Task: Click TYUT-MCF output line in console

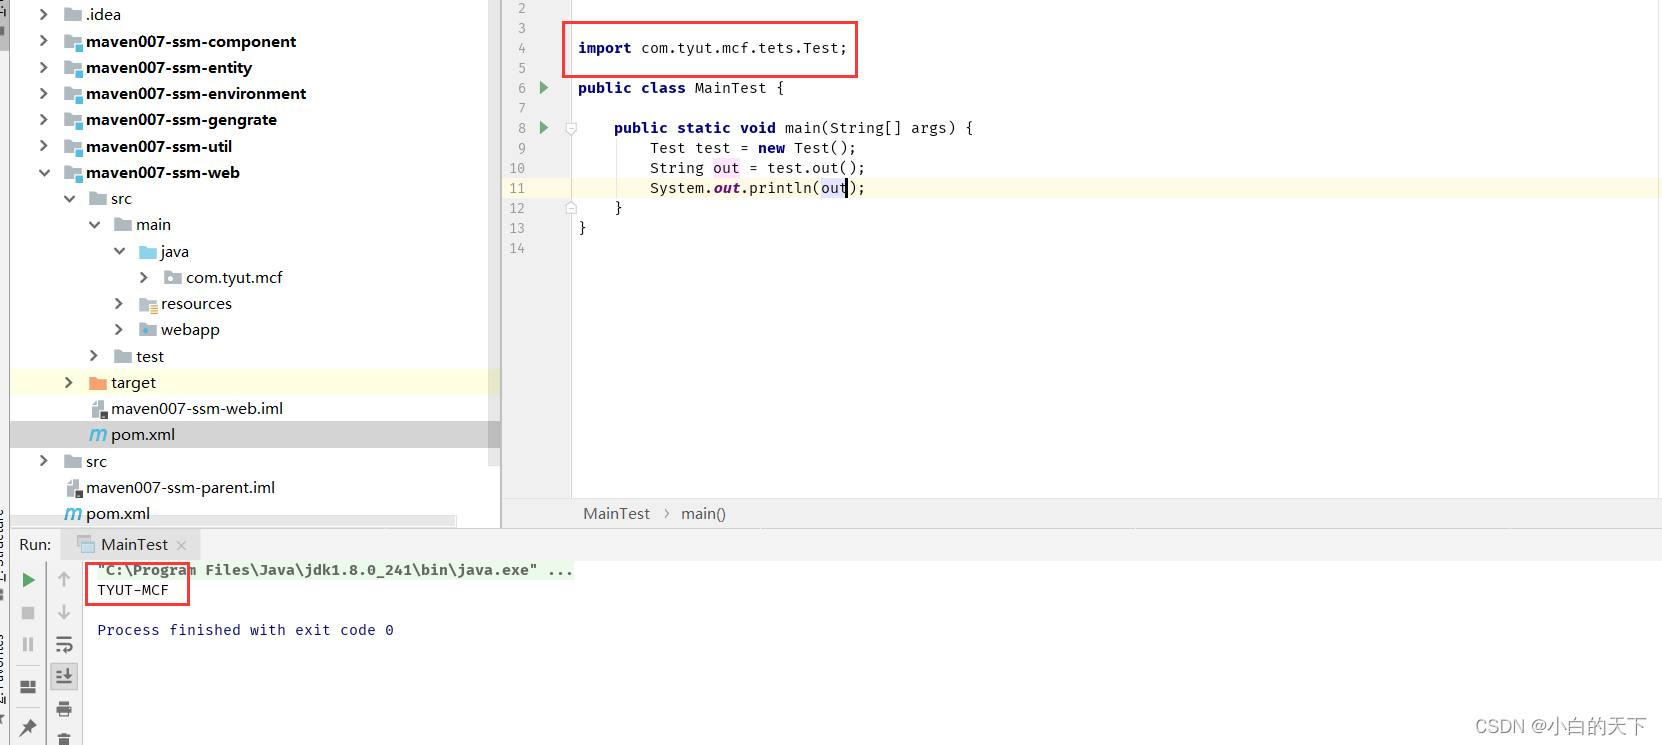Action: [133, 590]
